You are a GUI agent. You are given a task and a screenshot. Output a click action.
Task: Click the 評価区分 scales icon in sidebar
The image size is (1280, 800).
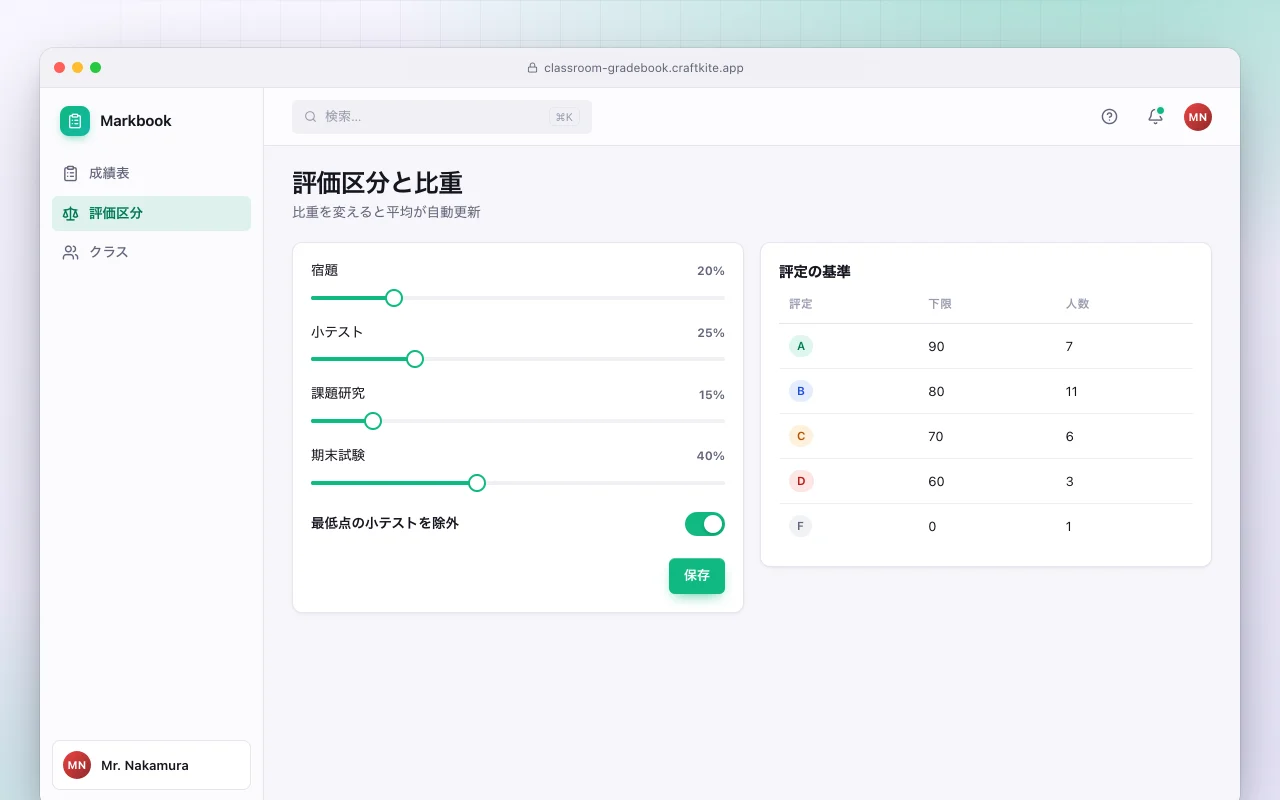(70, 213)
